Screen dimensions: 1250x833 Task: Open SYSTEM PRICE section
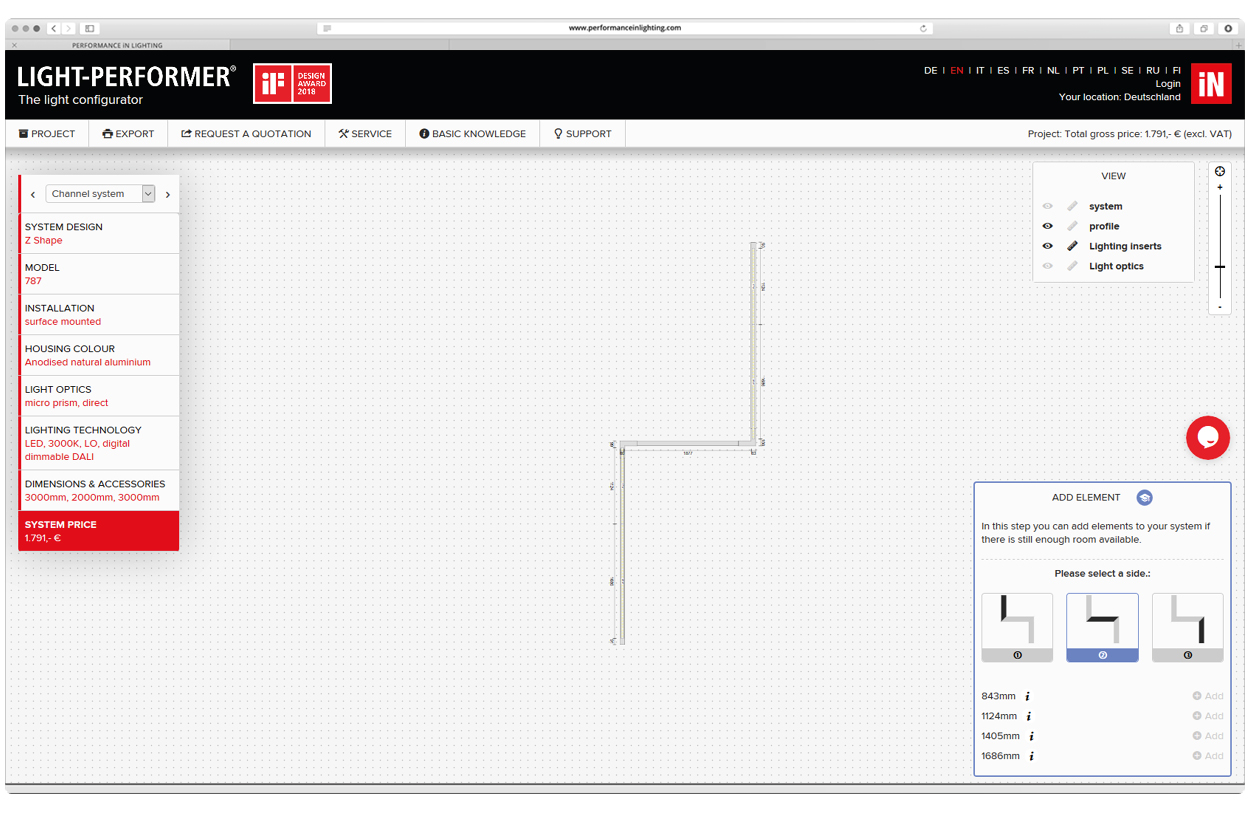coord(99,531)
